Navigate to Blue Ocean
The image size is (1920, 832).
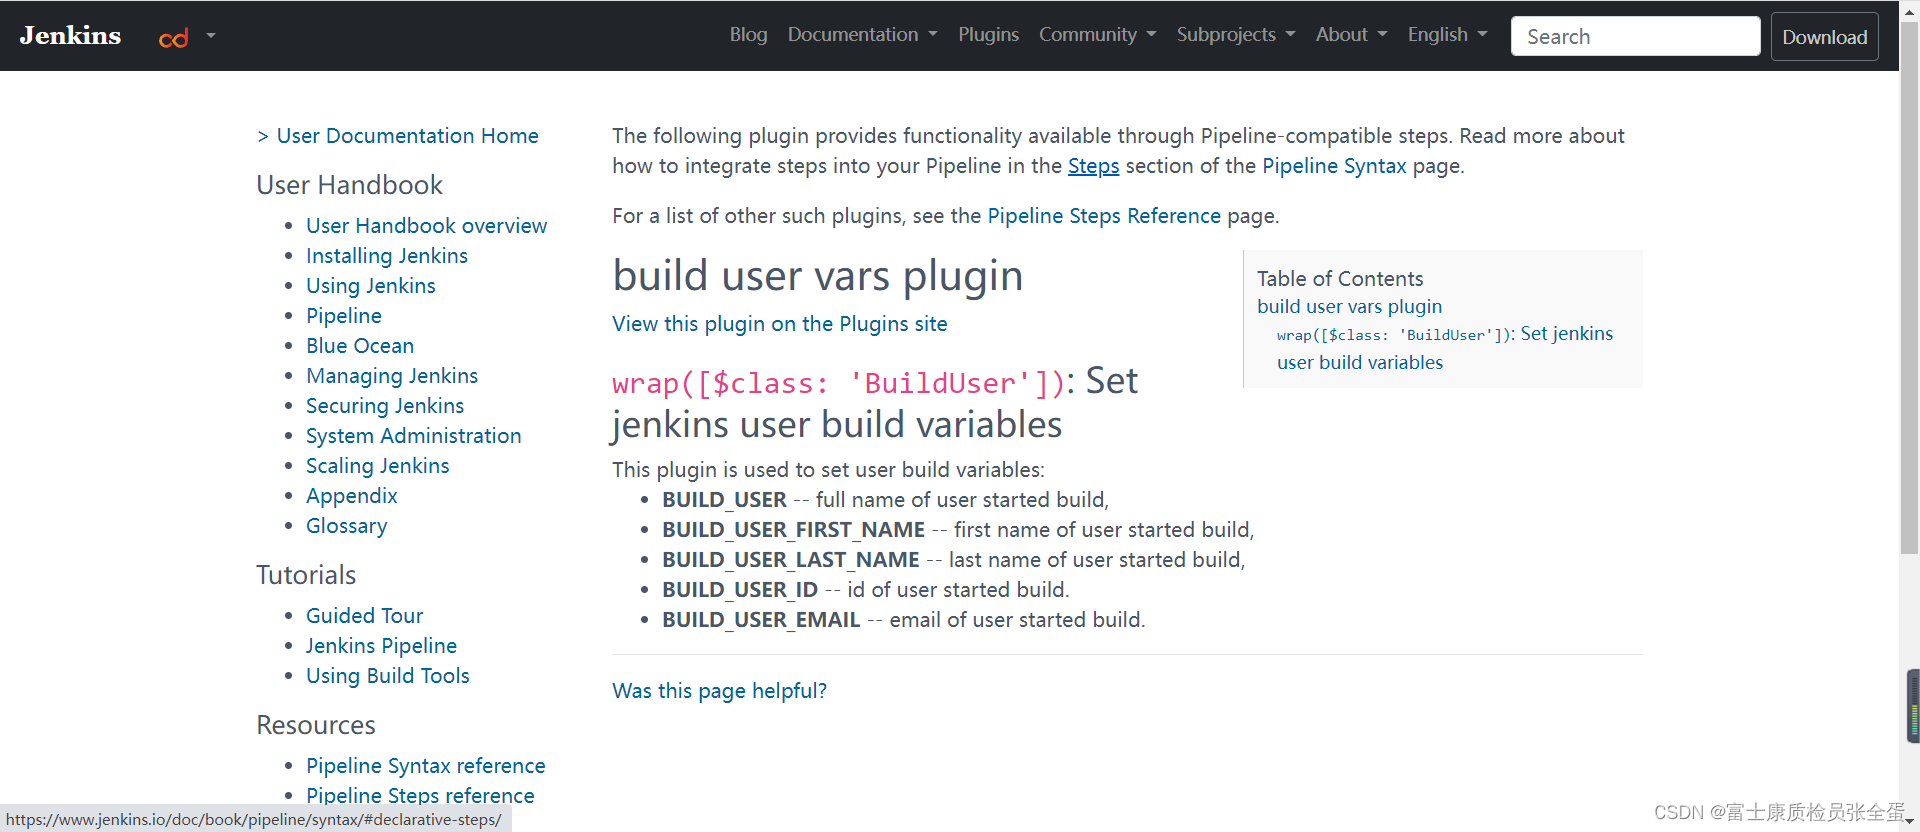360,346
